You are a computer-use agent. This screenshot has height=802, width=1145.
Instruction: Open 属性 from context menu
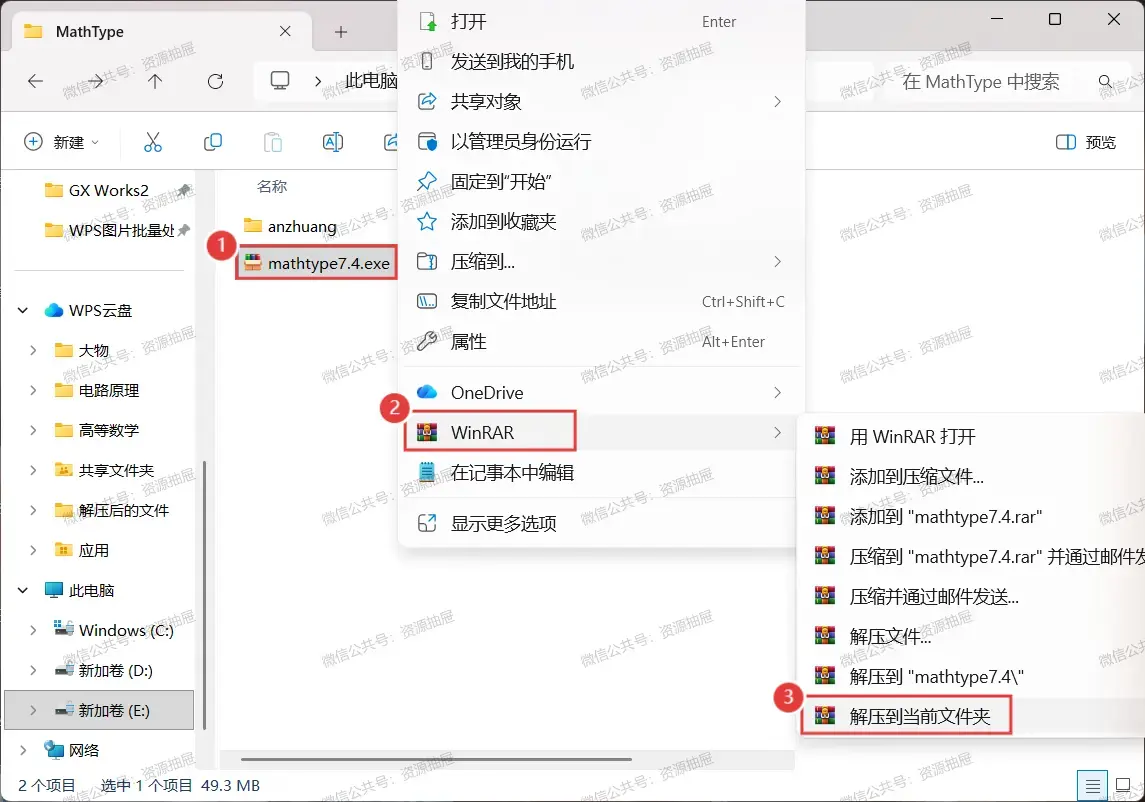coord(601,342)
